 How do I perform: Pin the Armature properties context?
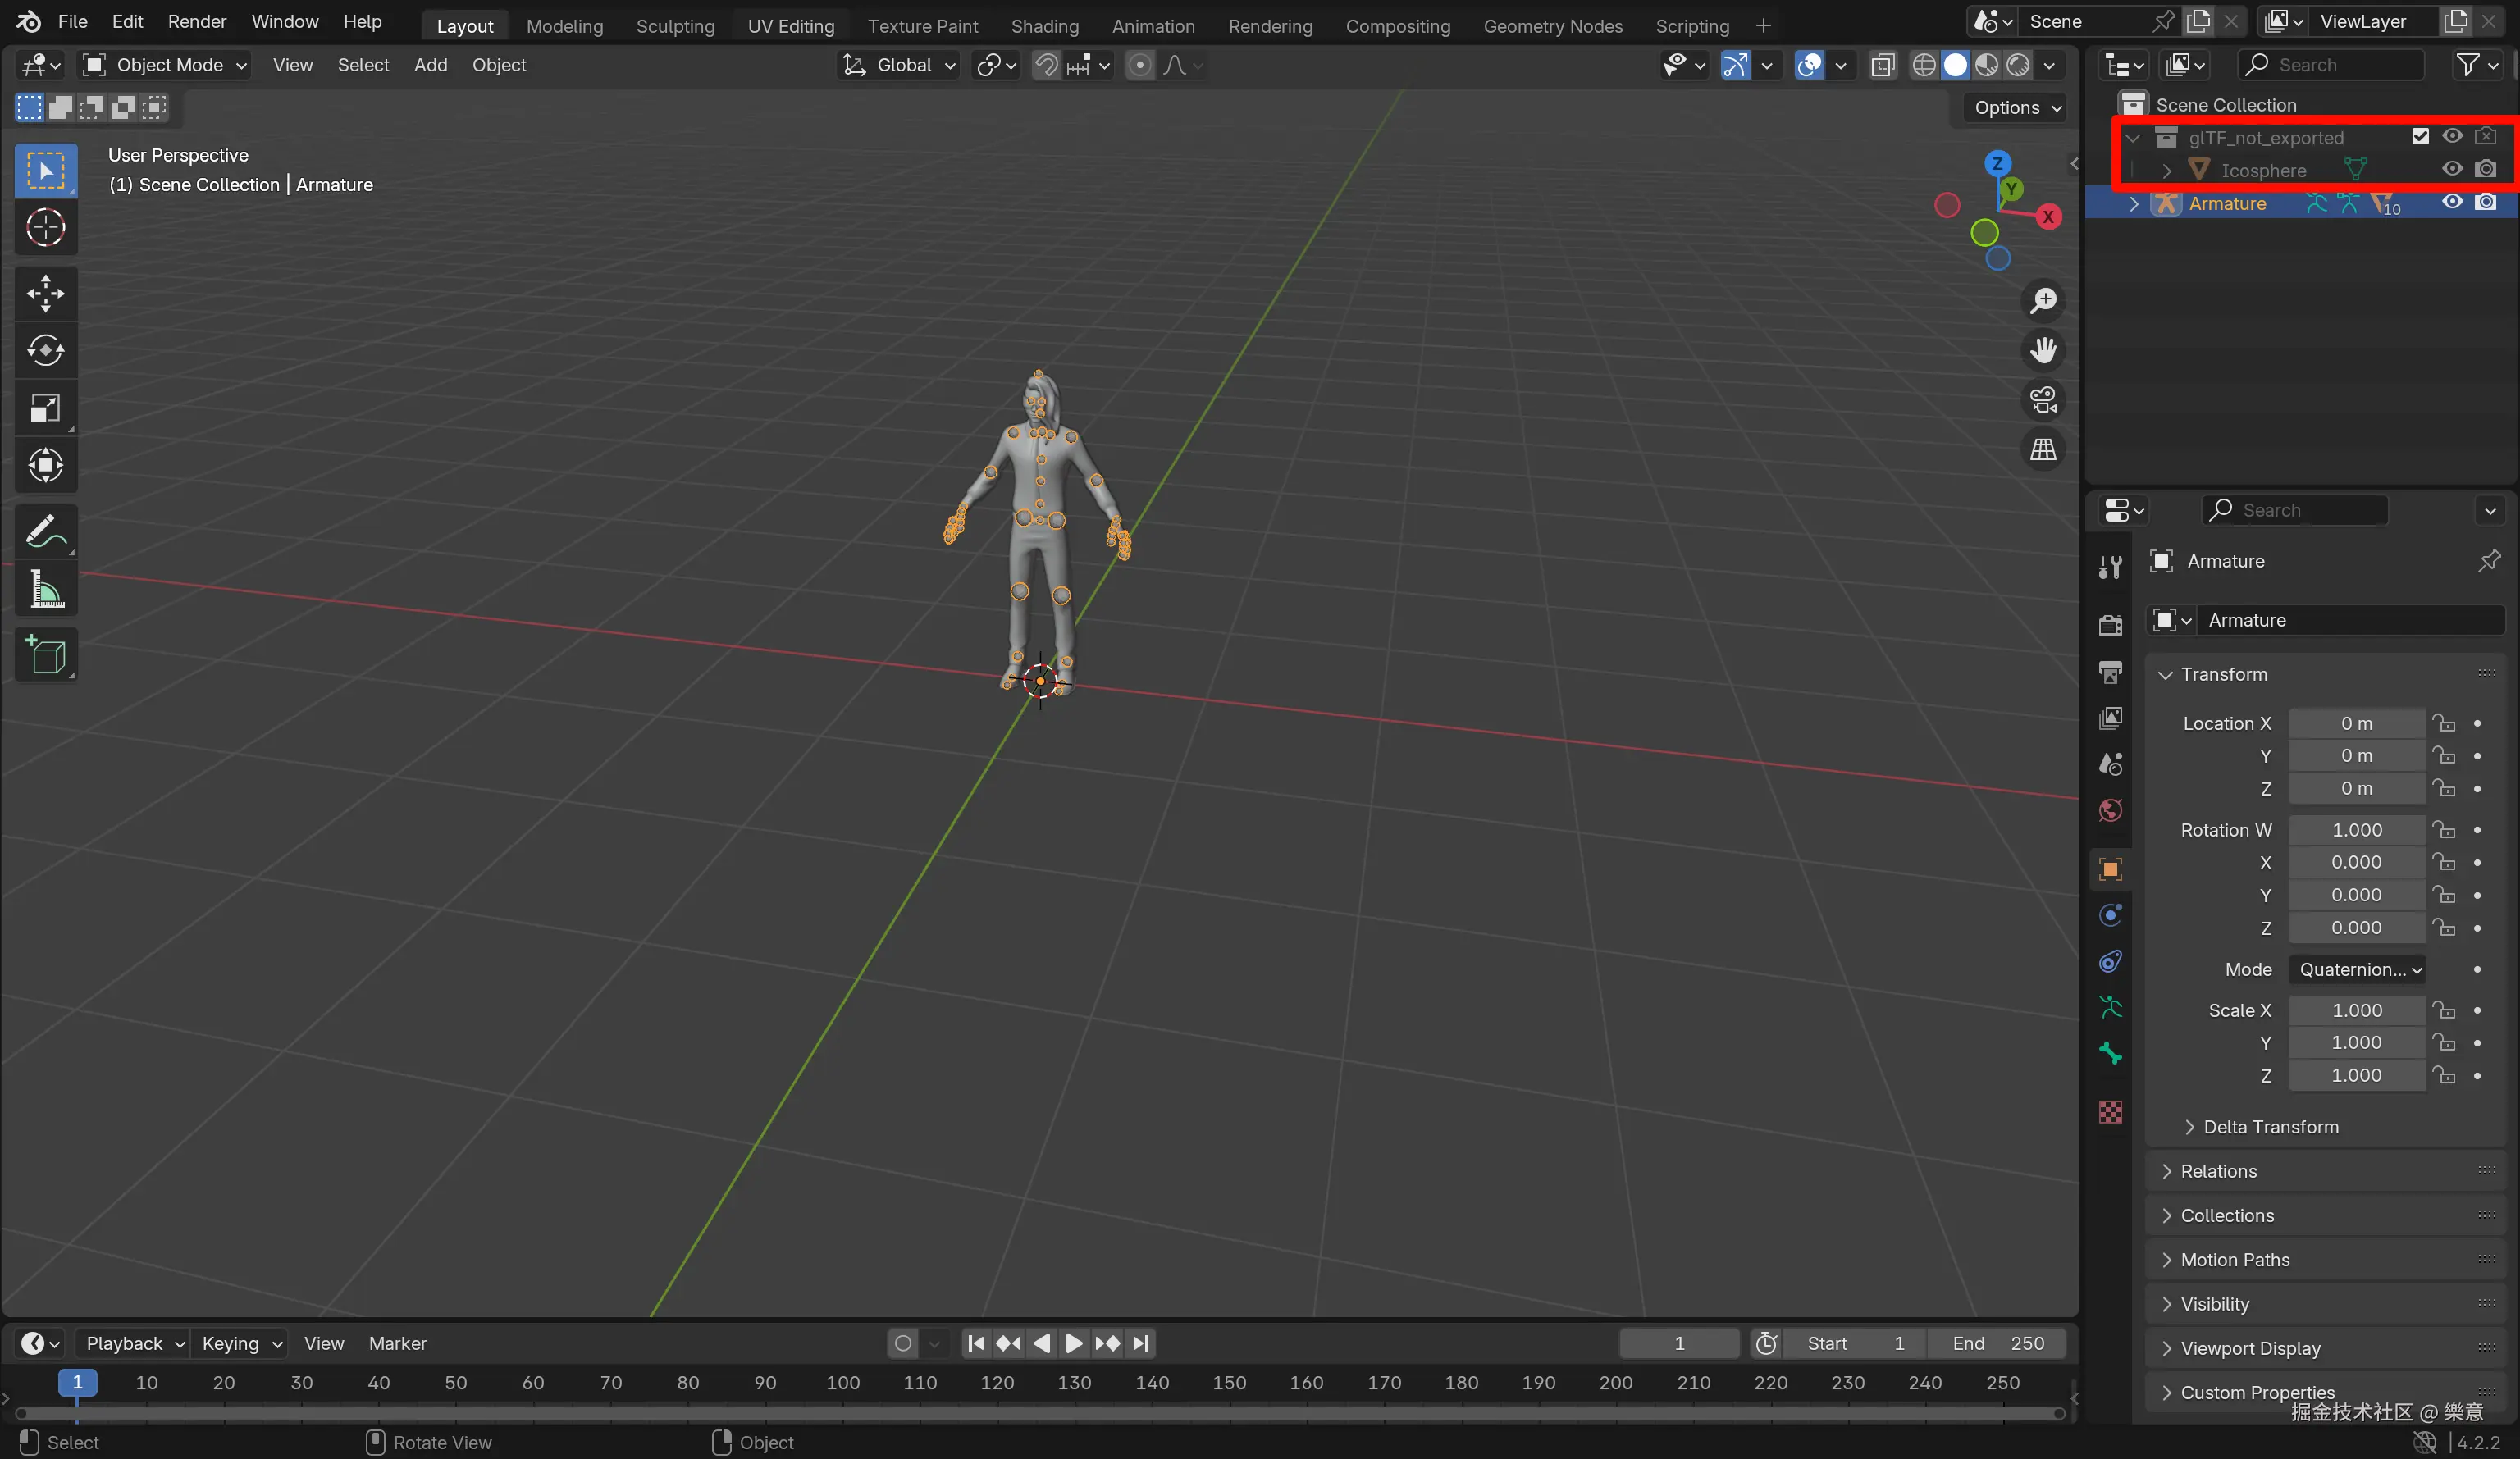[x=2488, y=561]
